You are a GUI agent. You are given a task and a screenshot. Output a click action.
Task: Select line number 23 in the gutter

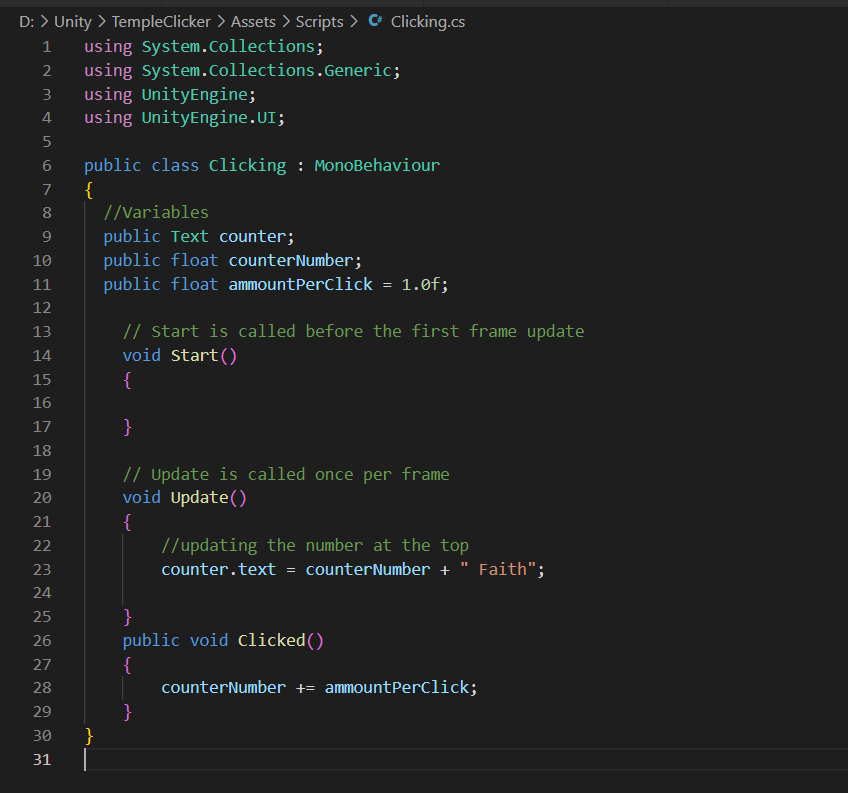[x=42, y=569]
